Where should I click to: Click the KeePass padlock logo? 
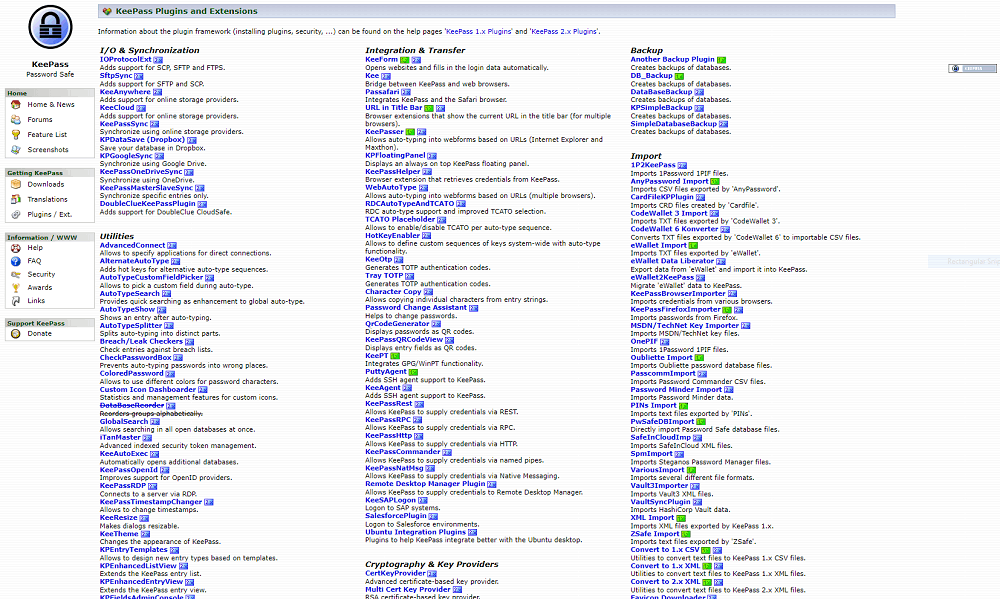(x=50, y=27)
